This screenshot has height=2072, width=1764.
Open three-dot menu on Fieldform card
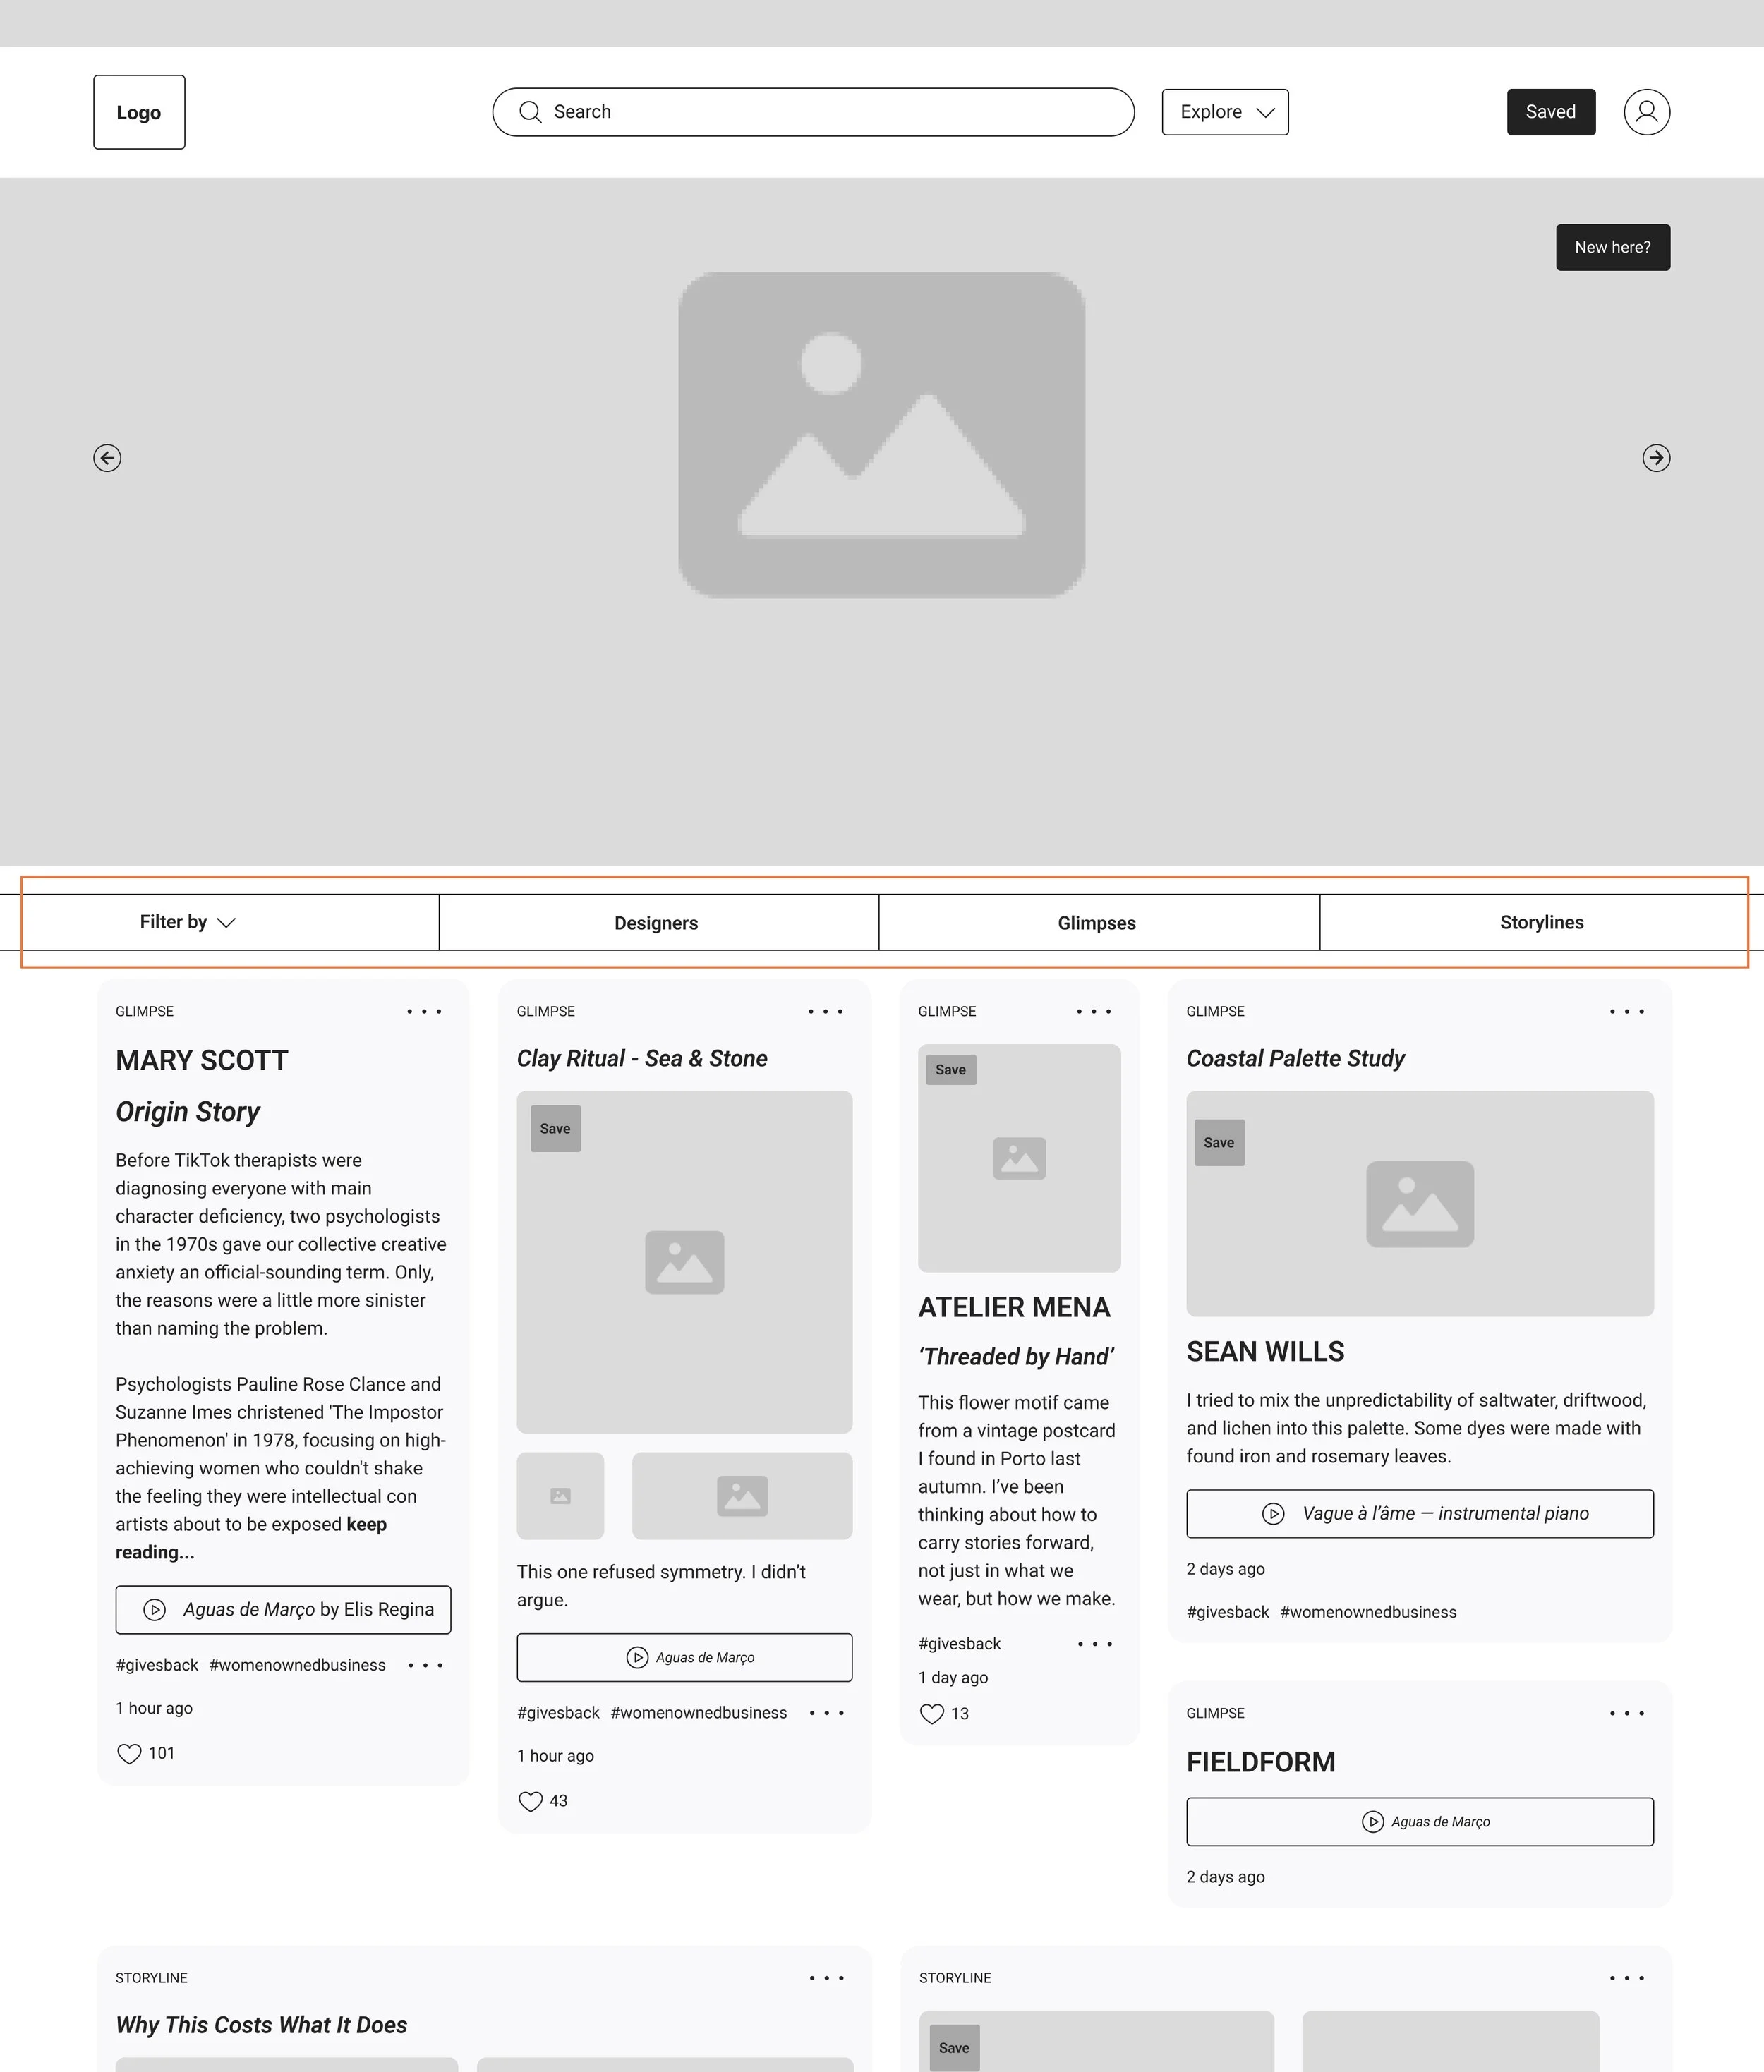[x=1626, y=1714]
